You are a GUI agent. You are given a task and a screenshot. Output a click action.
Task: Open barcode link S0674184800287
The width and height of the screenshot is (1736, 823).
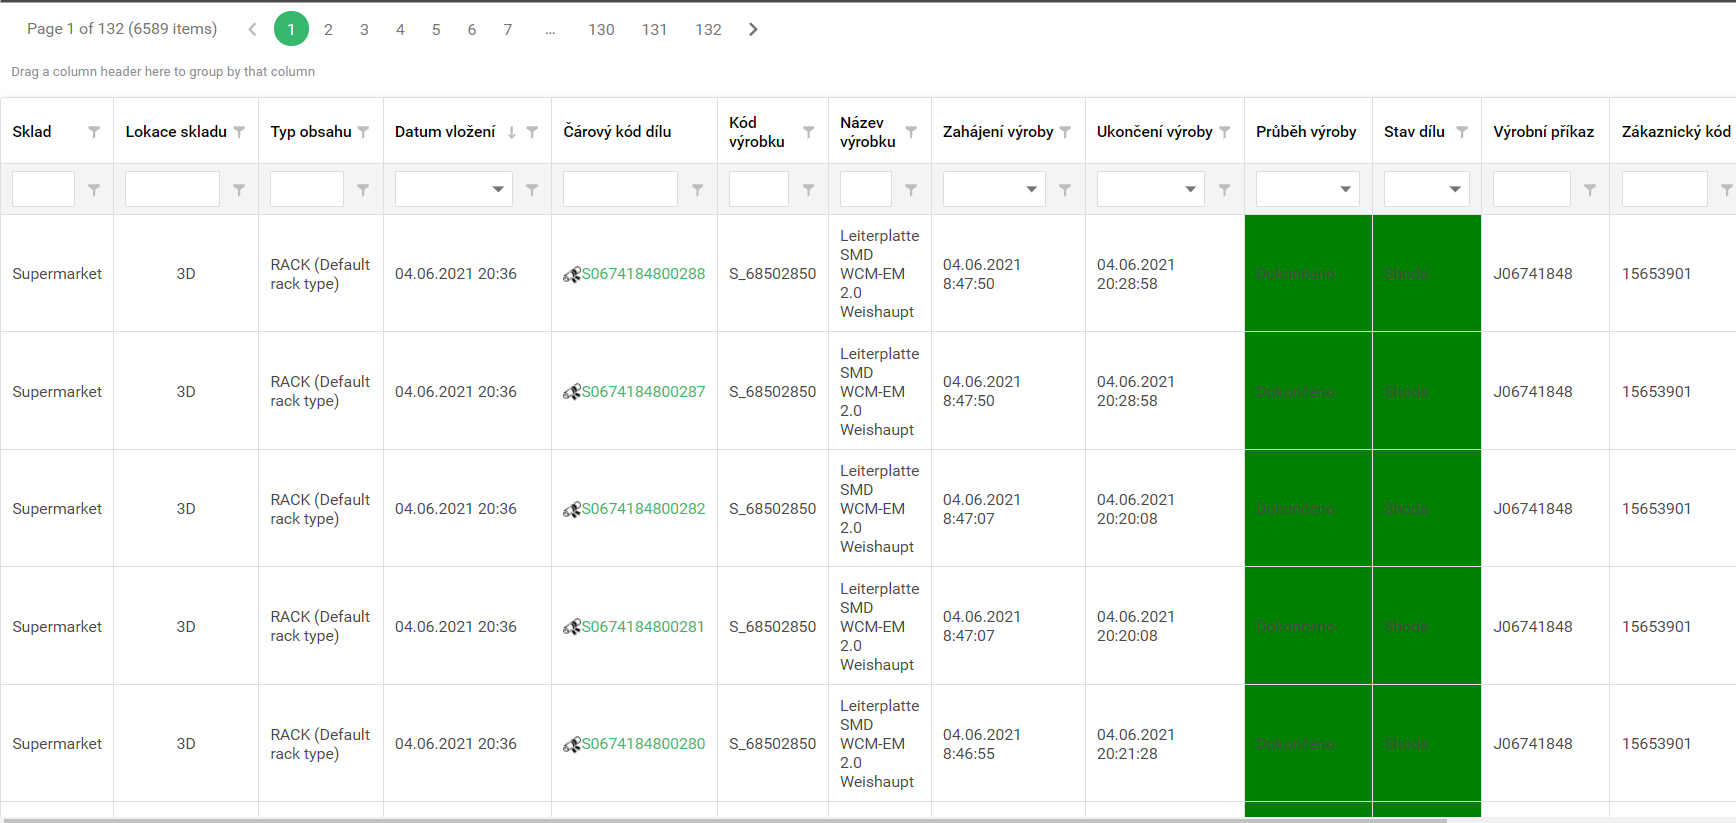[643, 392]
